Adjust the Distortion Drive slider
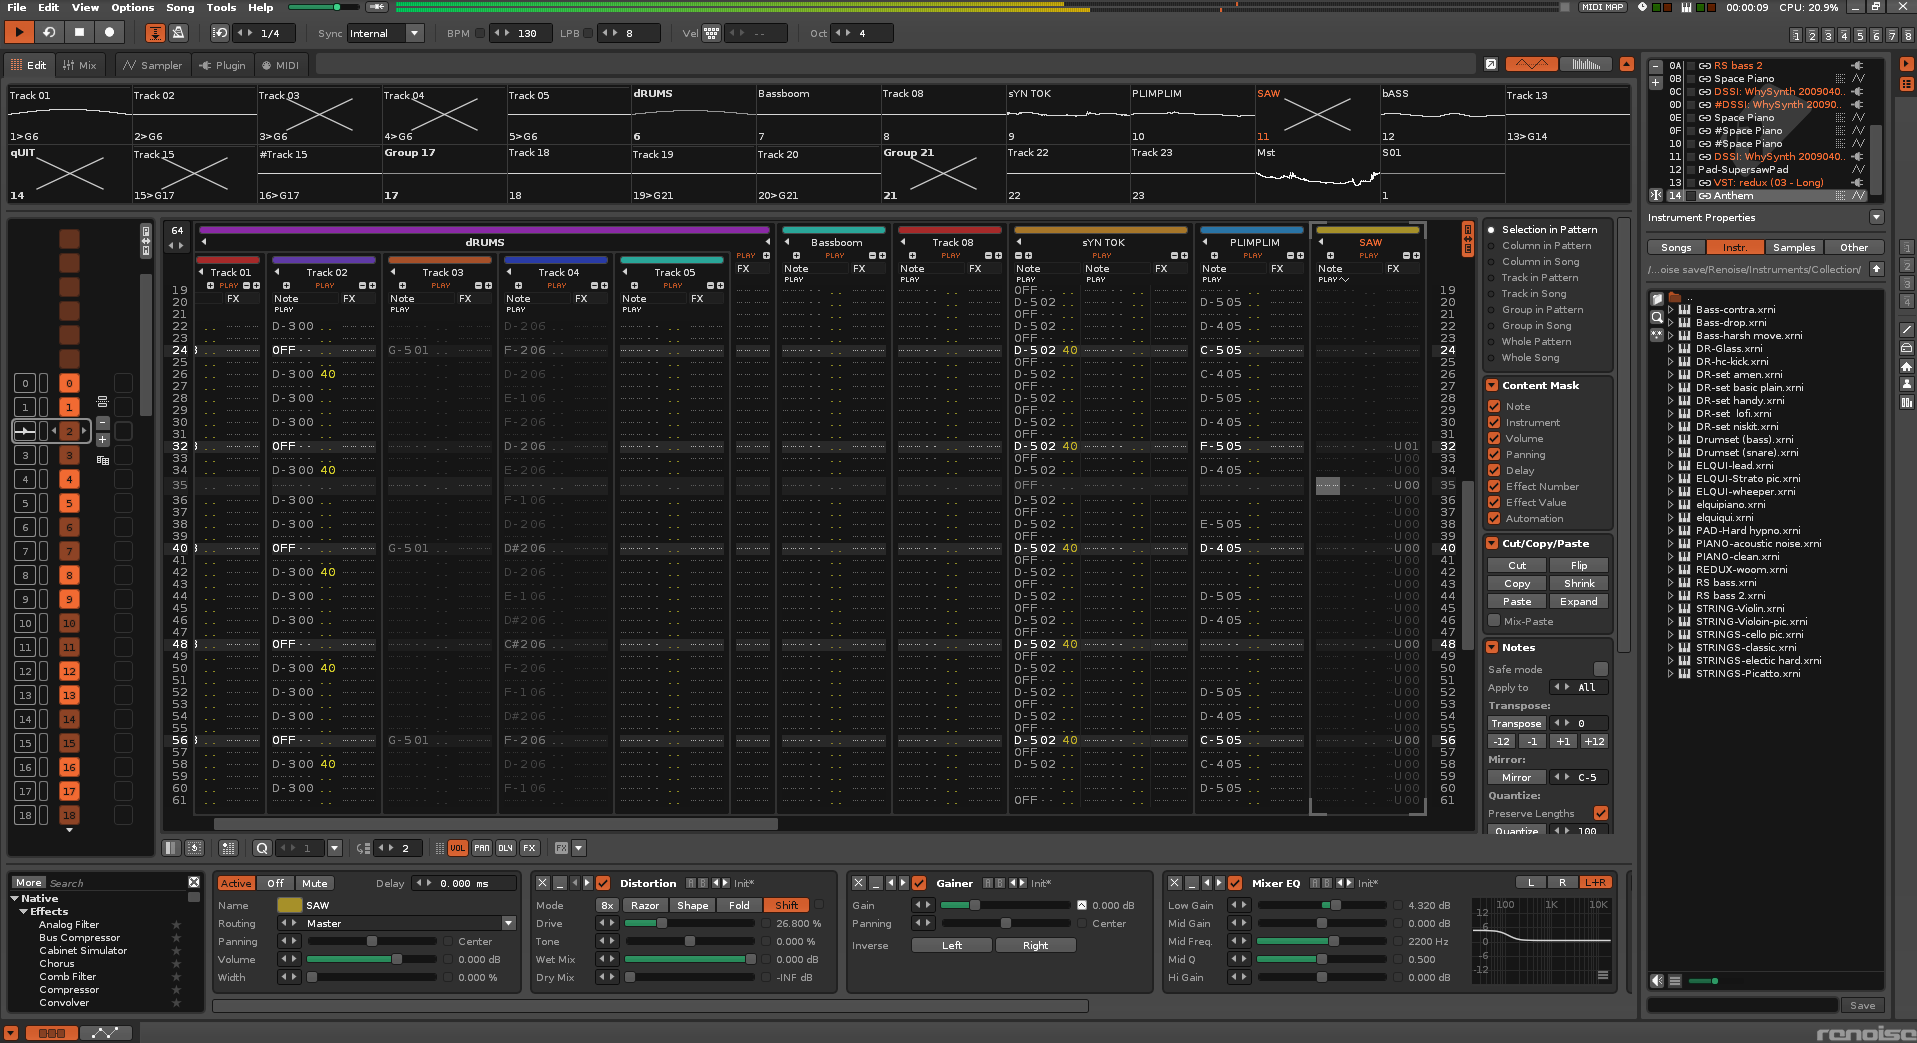The height and width of the screenshot is (1043, 1917). pyautogui.click(x=661, y=924)
